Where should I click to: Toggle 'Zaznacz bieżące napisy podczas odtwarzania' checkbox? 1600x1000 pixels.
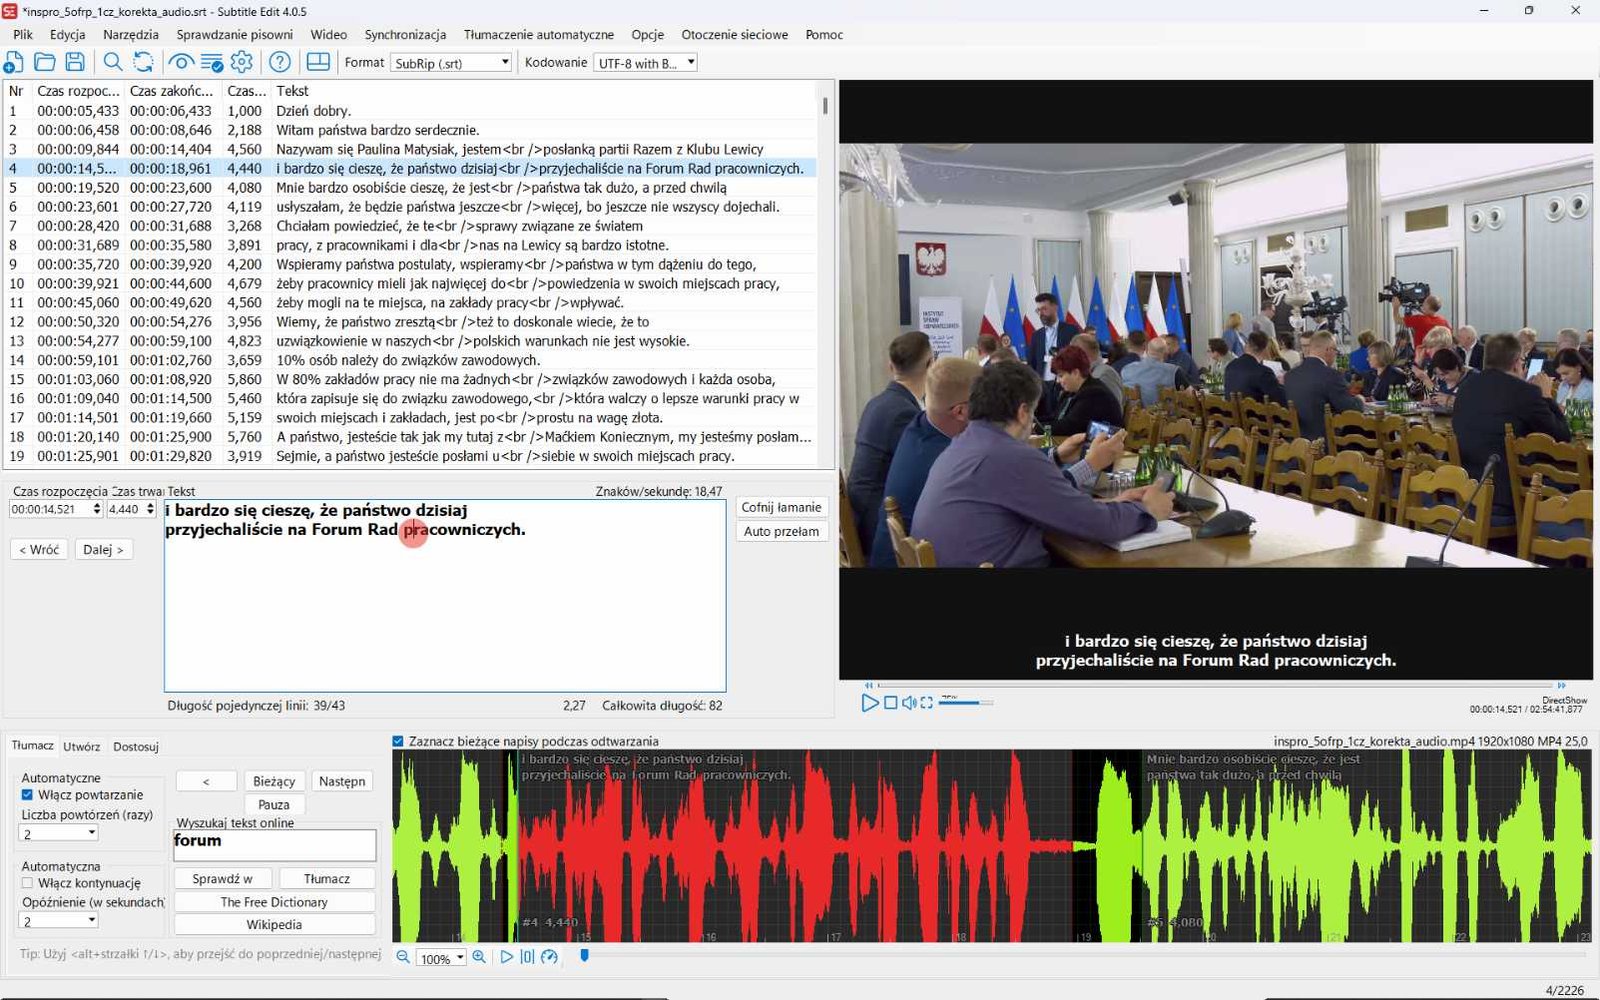(x=398, y=741)
